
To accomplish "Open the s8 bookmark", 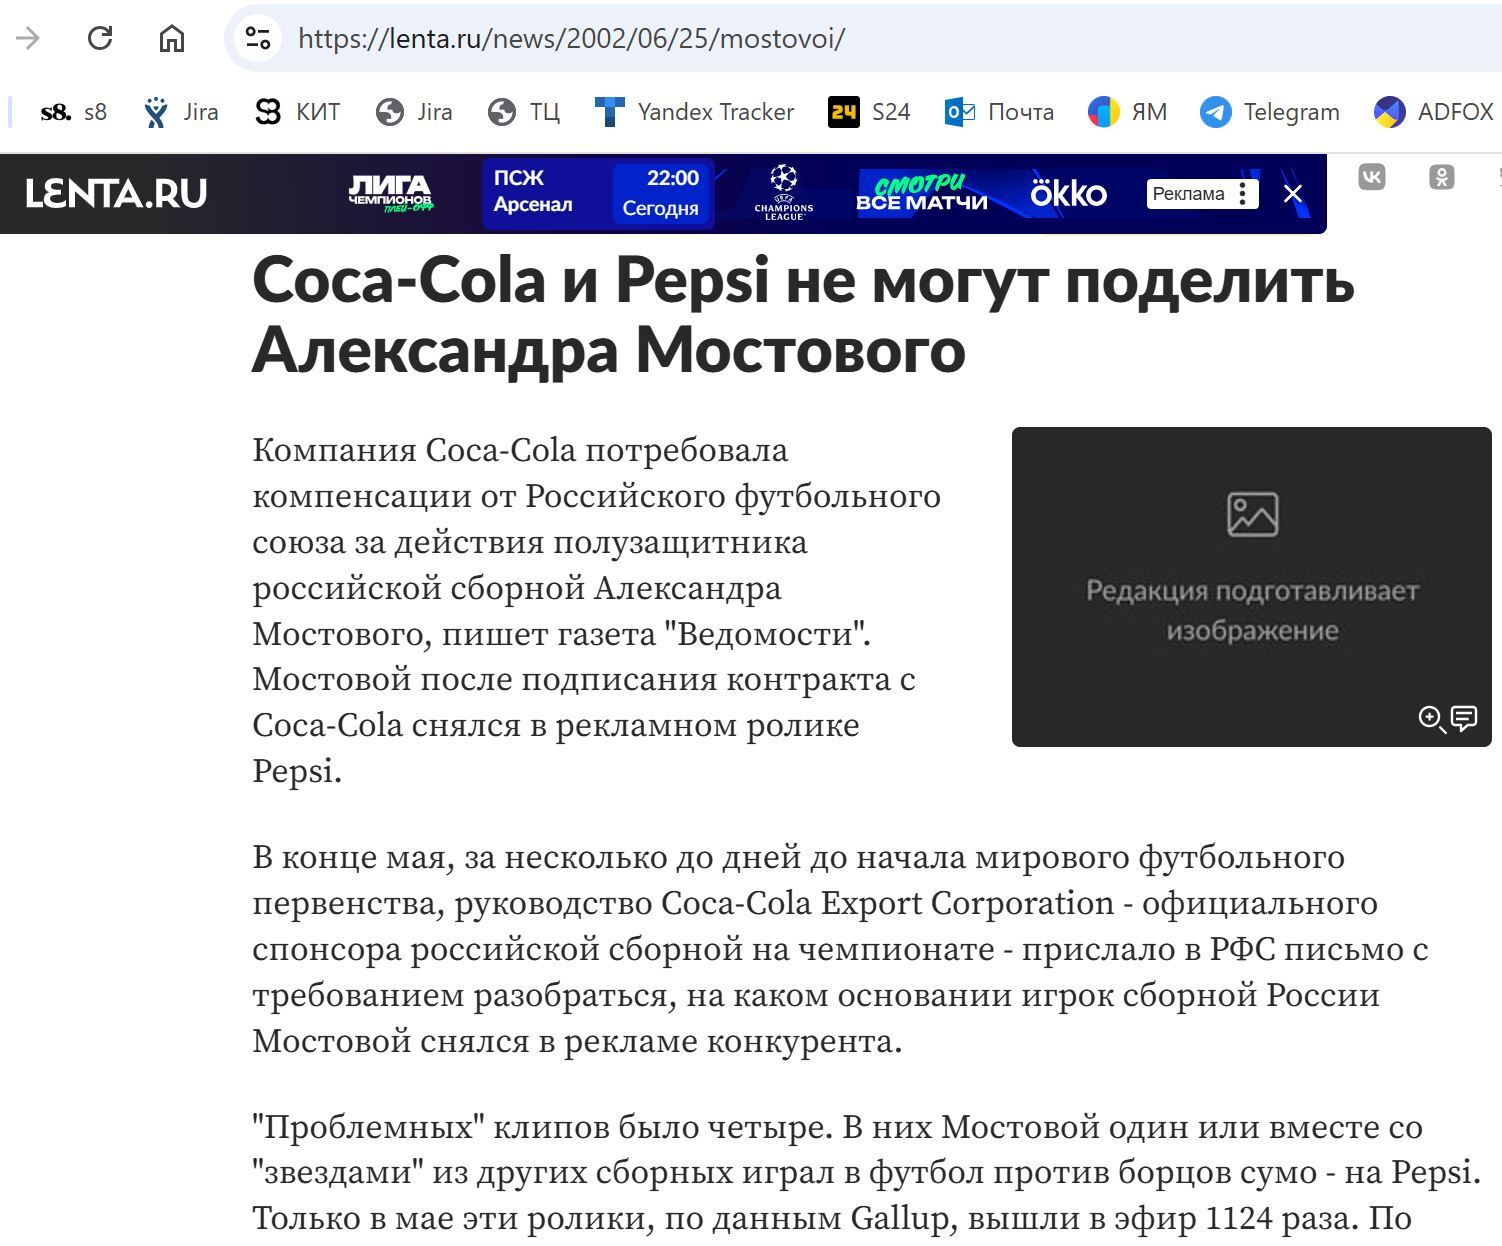I will point(73,112).
